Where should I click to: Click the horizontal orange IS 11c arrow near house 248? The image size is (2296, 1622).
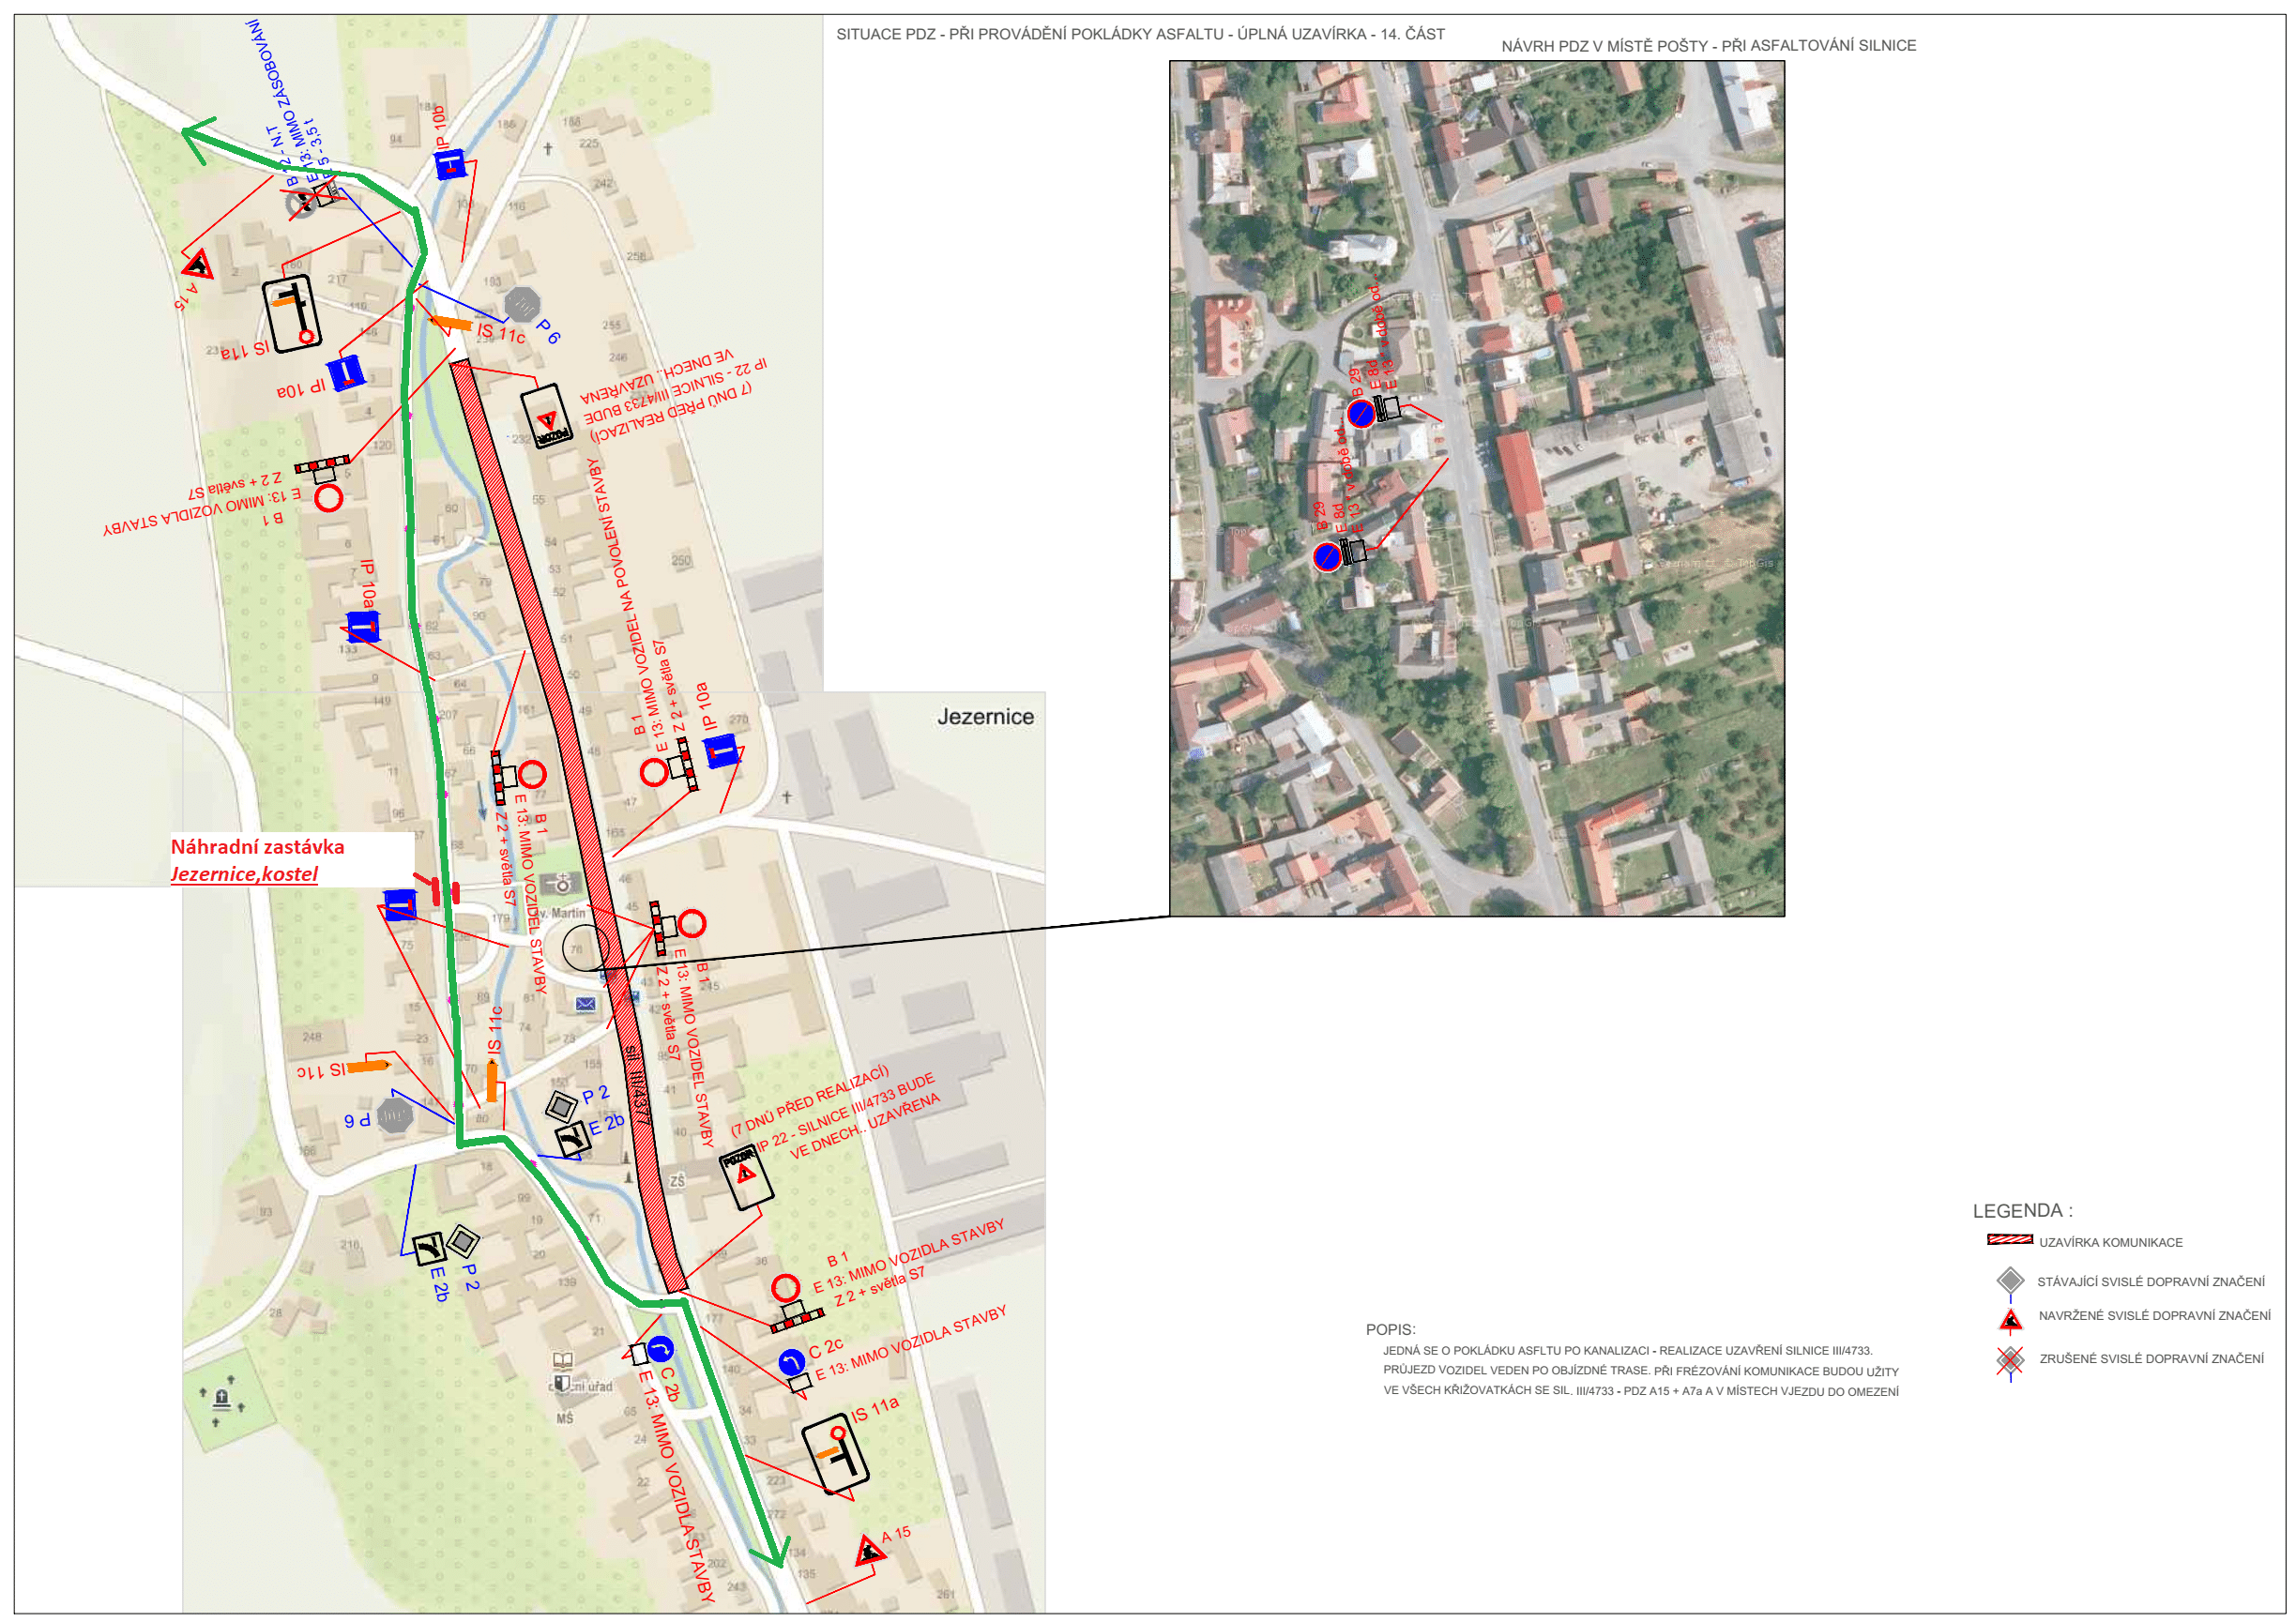coord(368,1066)
